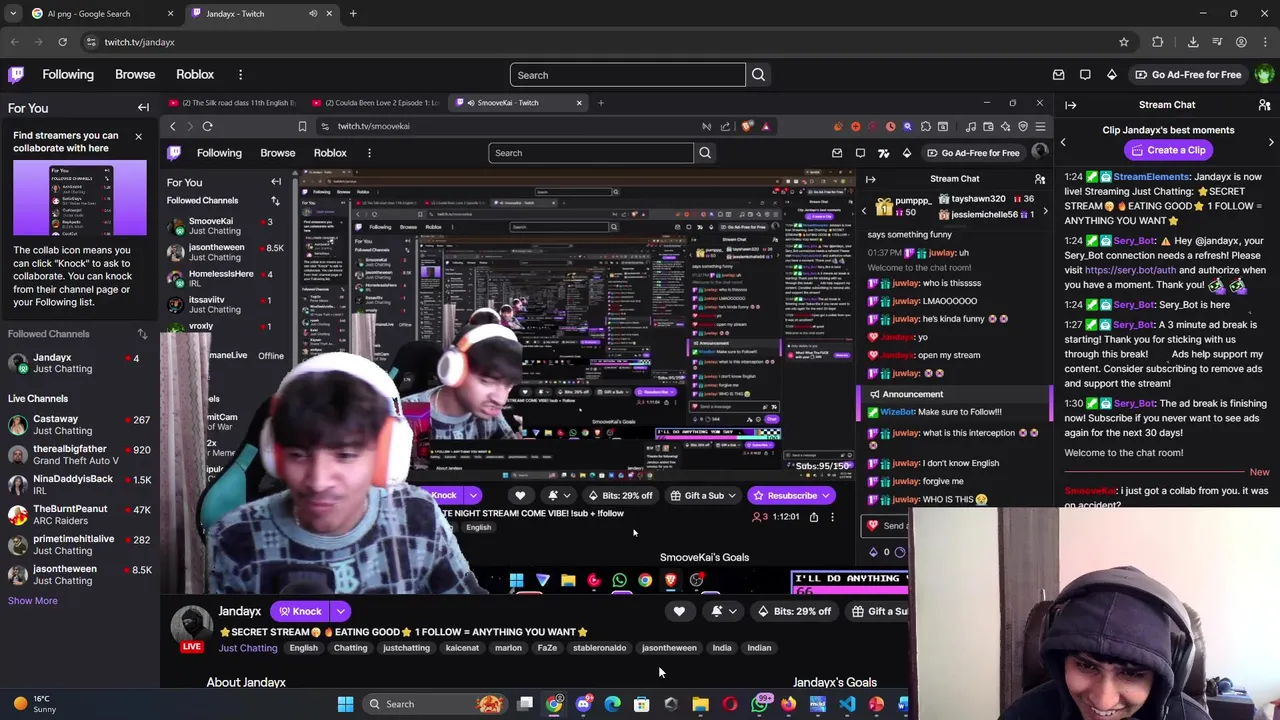Viewport: 1280px width, 720px height.
Task: Open Microsoft Edge from the taskbar
Action: pyautogui.click(x=612, y=704)
